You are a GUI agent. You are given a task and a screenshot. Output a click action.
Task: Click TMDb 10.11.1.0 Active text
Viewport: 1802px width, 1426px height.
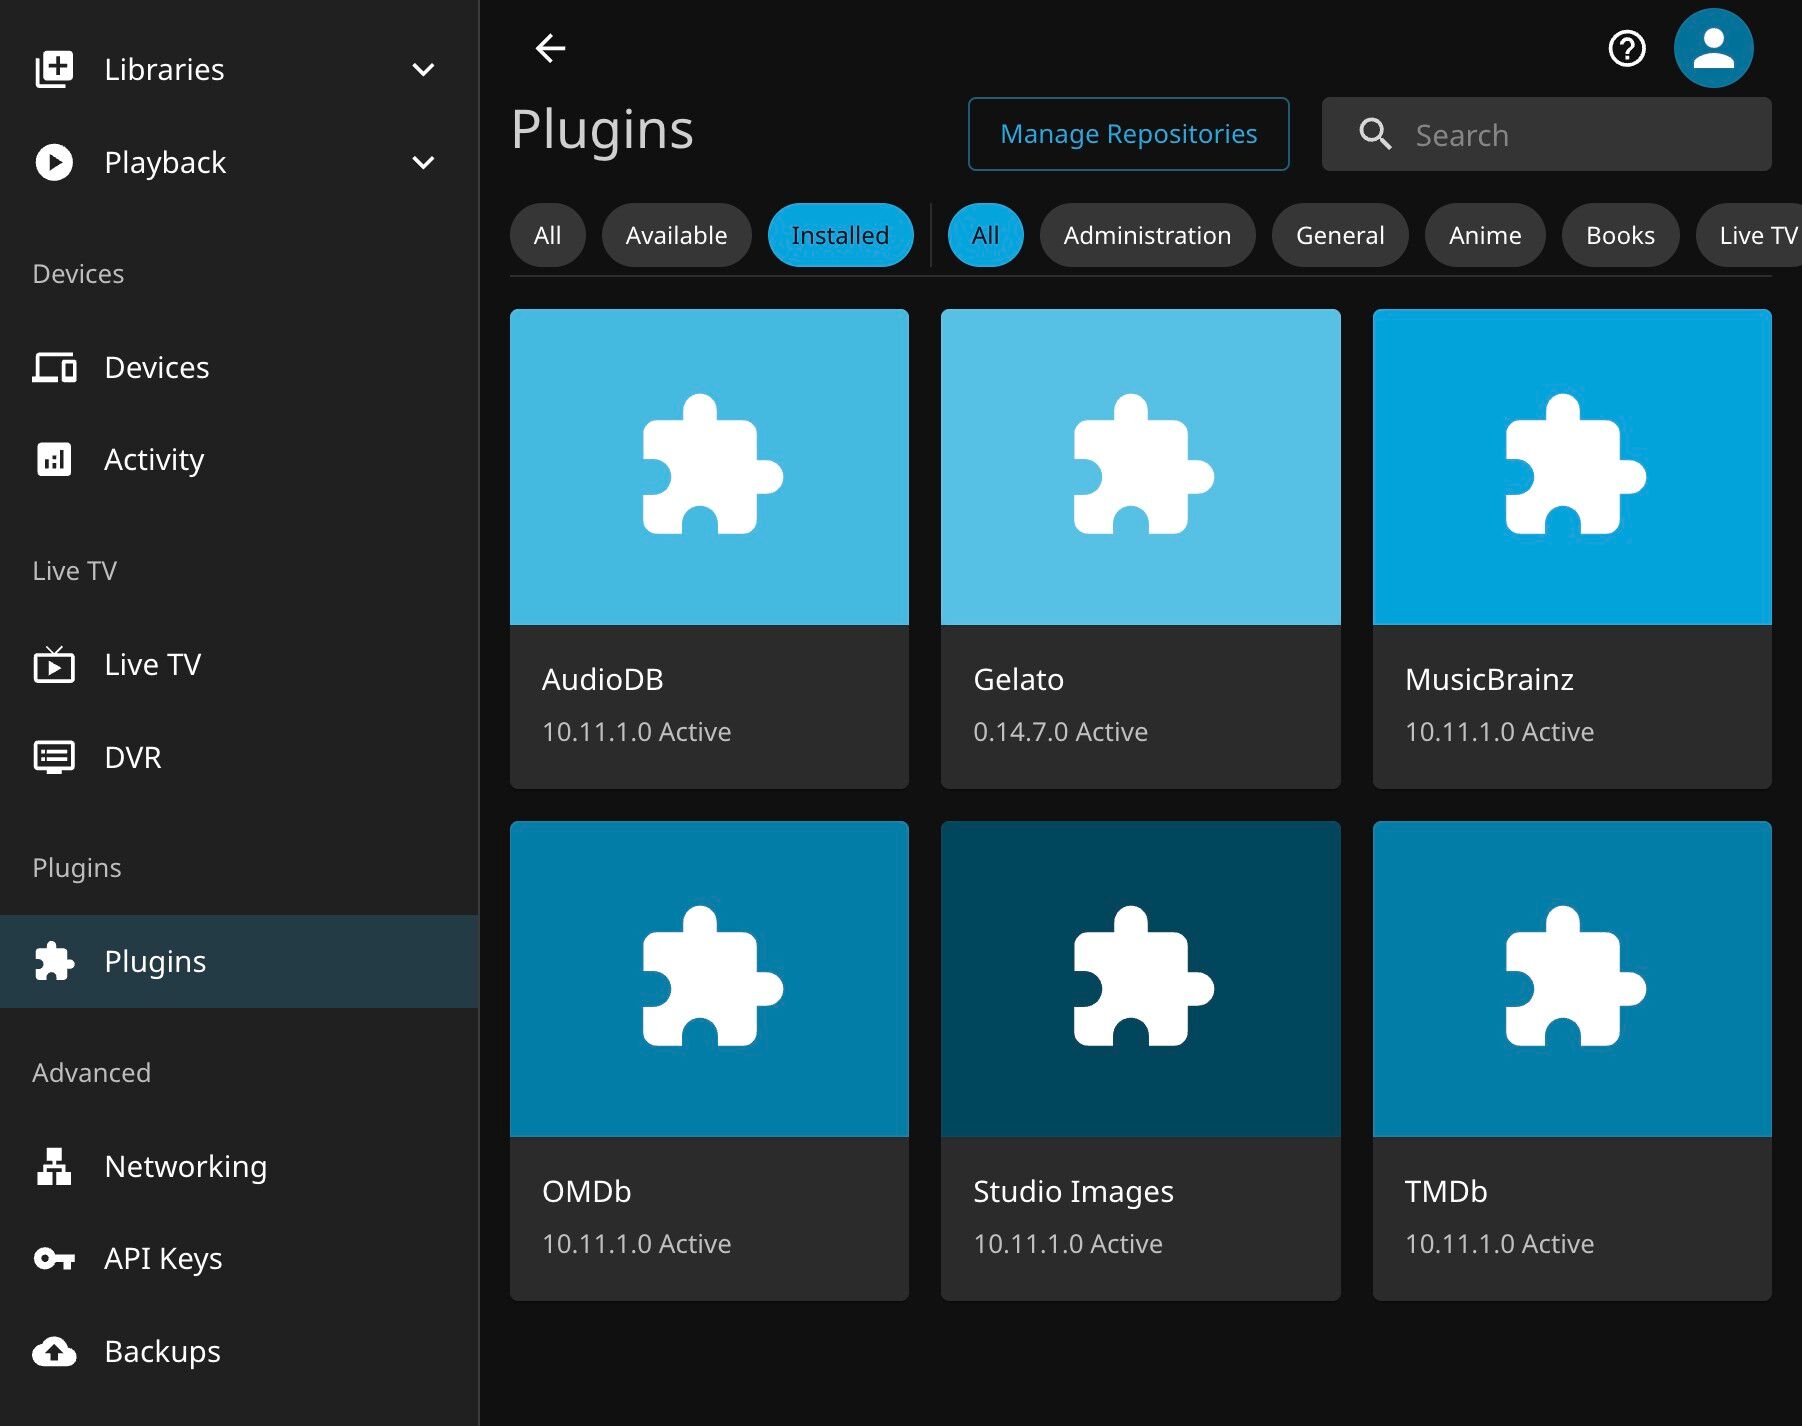tap(1499, 1244)
